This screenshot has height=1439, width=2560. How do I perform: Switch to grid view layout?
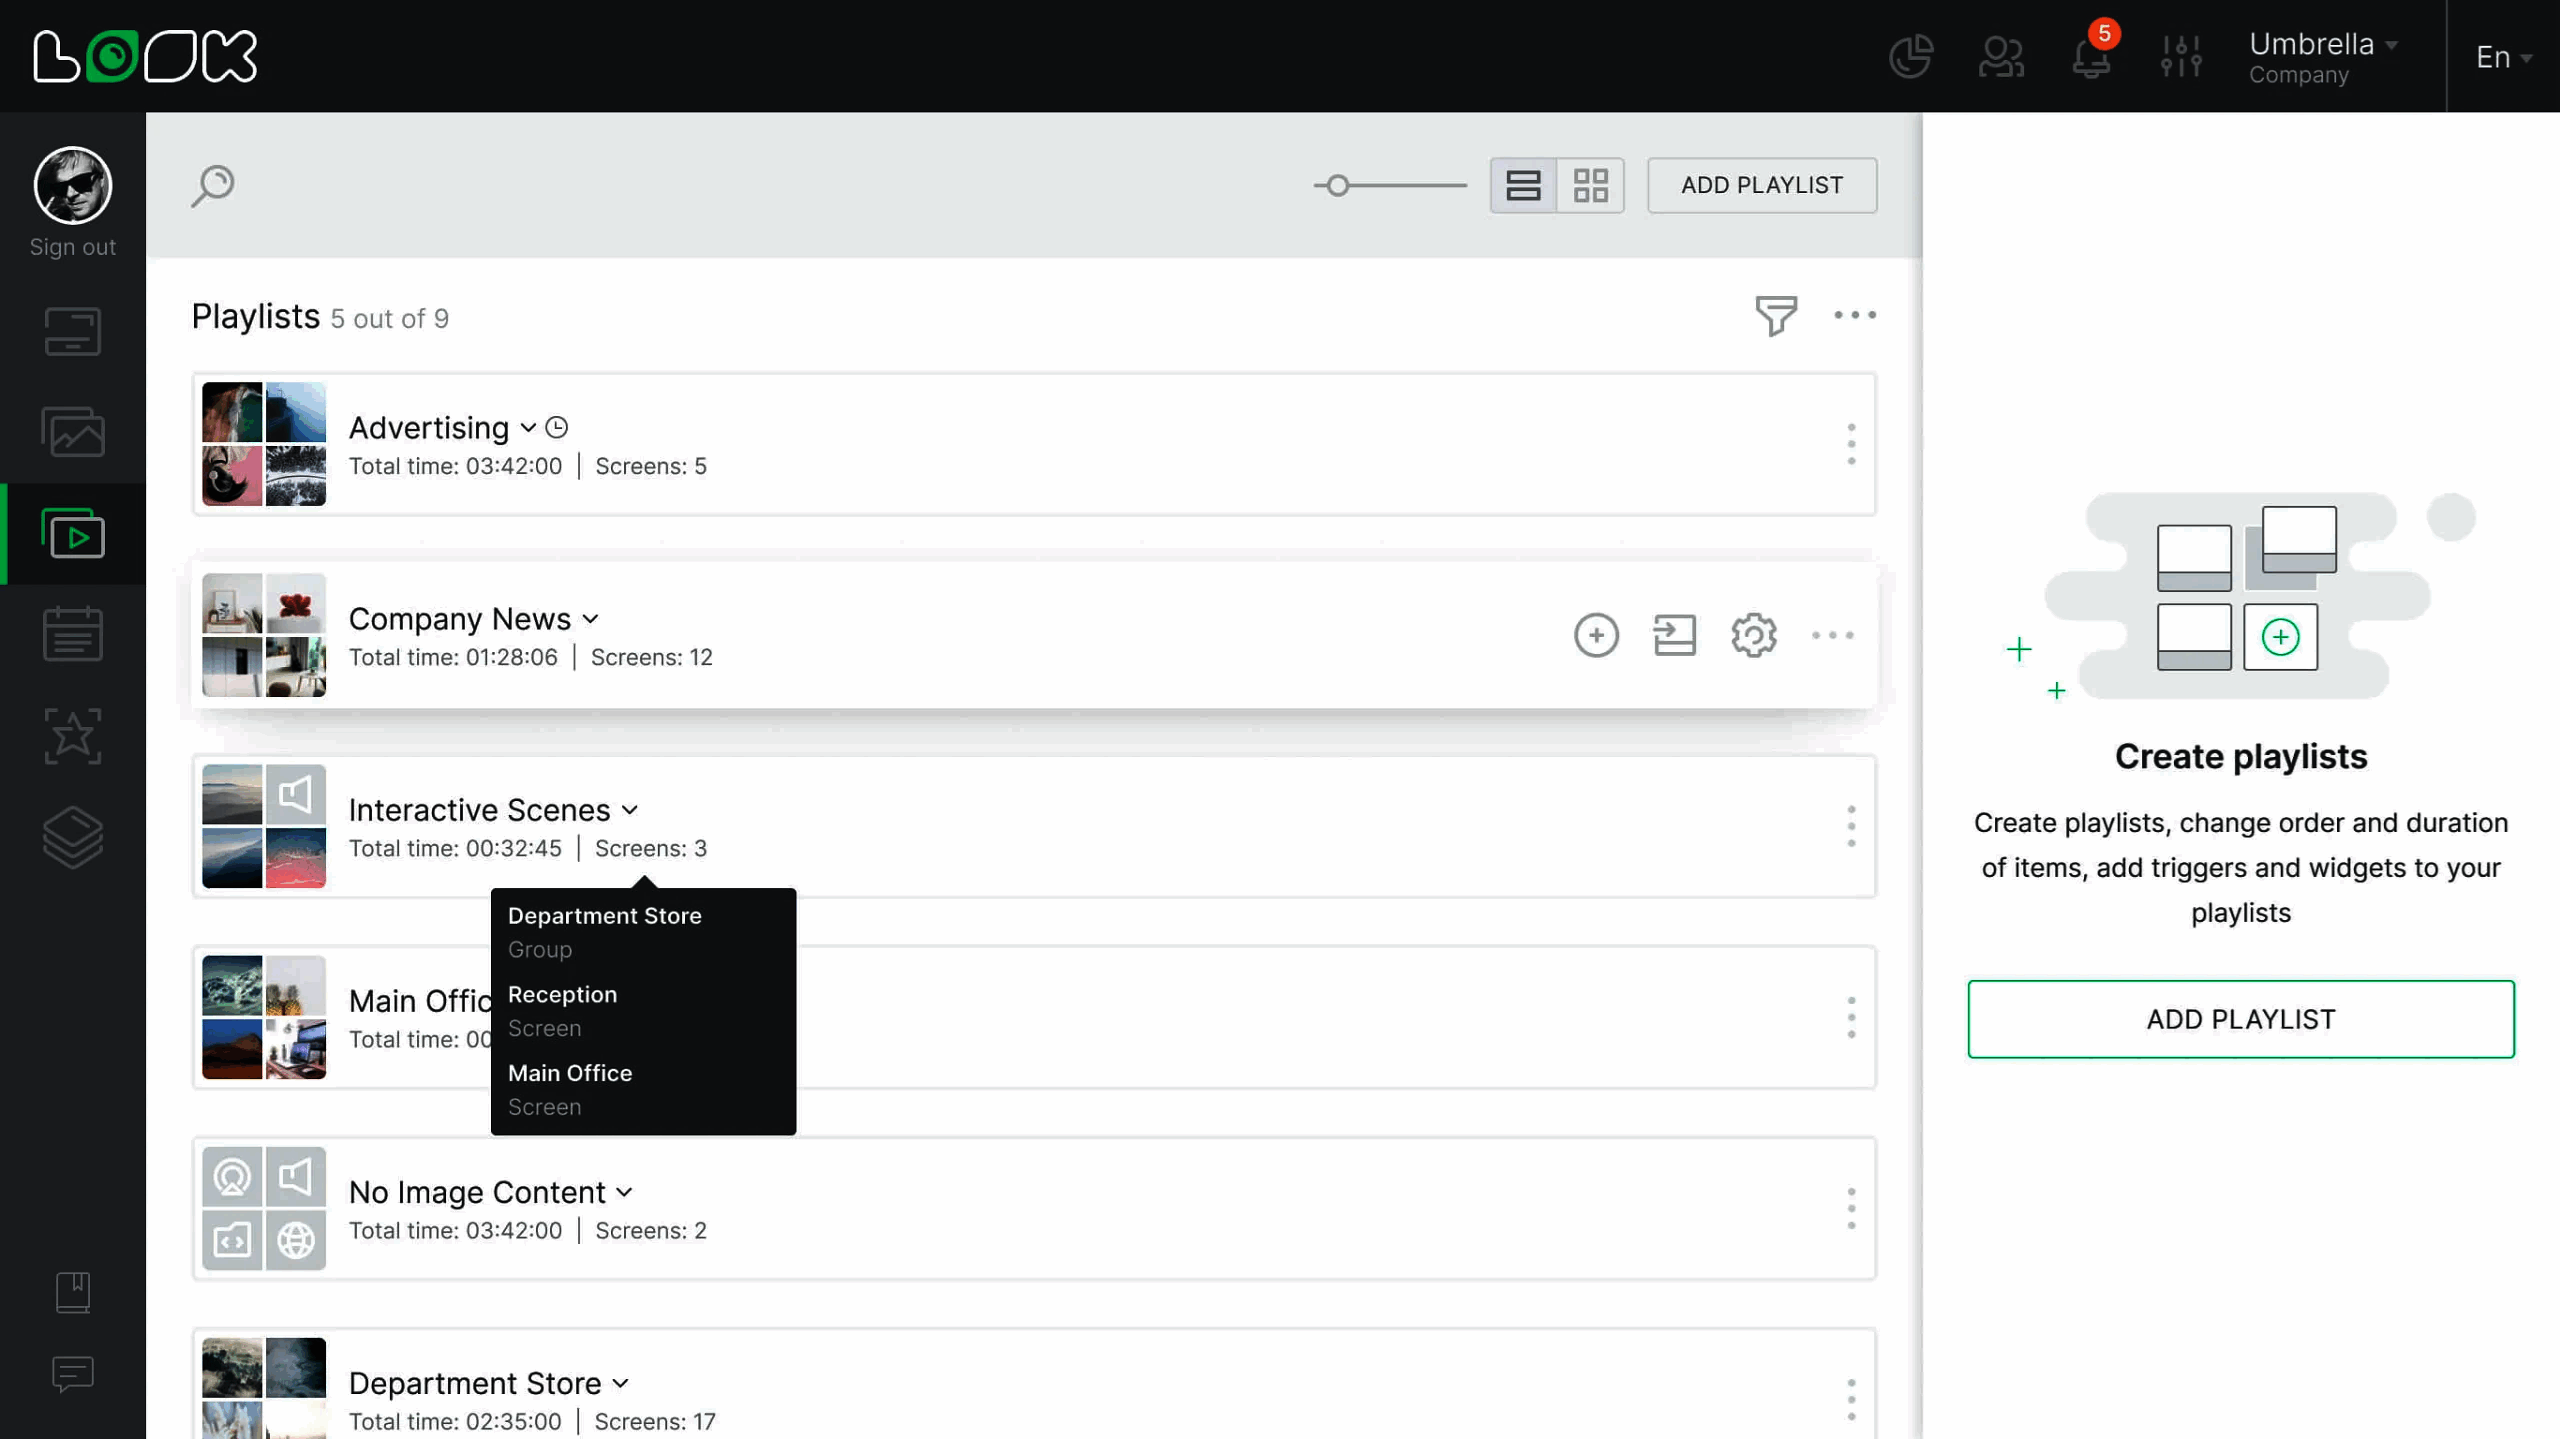tap(1590, 185)
